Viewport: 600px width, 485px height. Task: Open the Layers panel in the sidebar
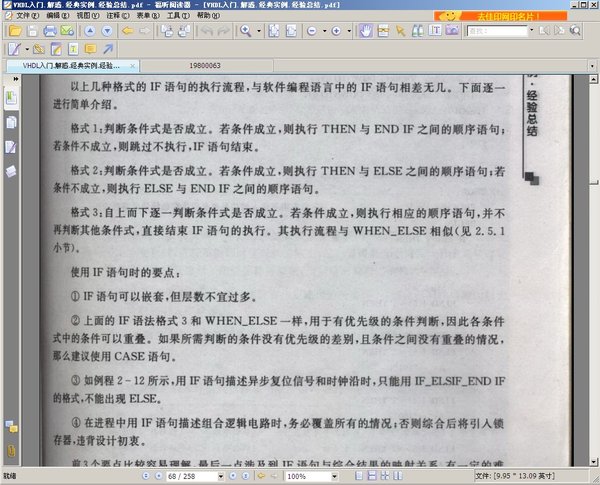click(11, 171)
